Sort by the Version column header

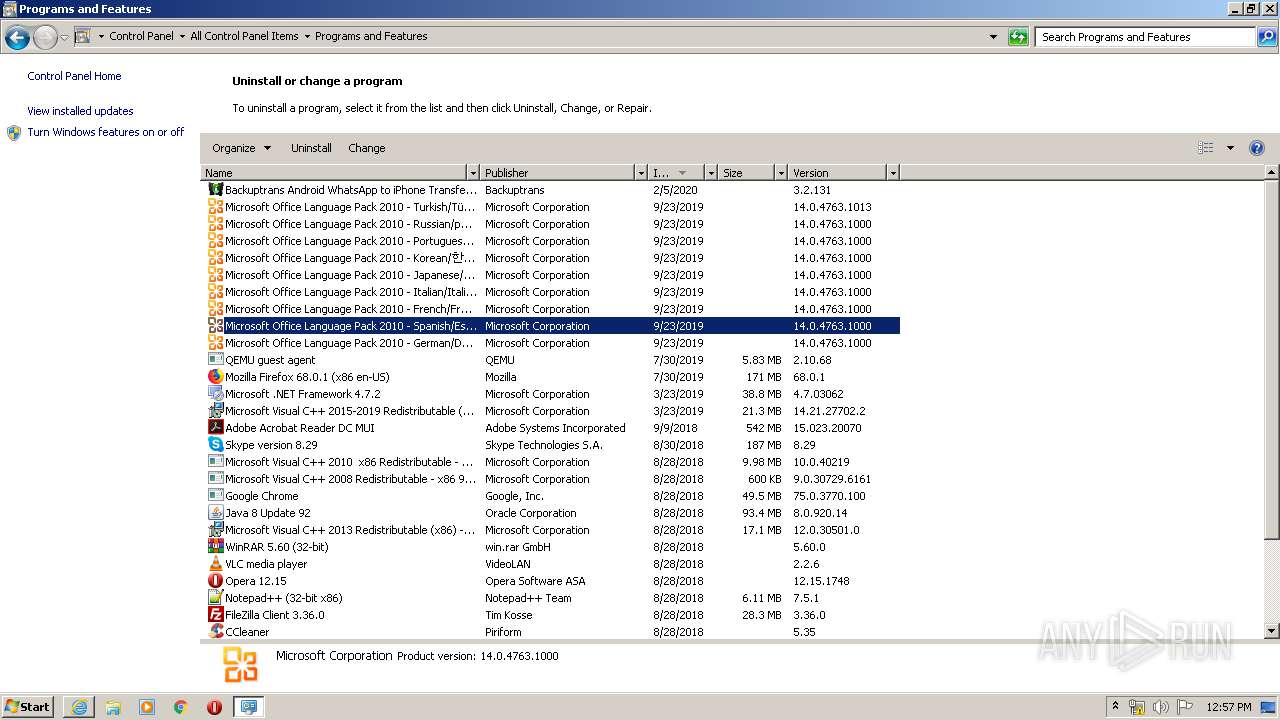coord(838,173)
